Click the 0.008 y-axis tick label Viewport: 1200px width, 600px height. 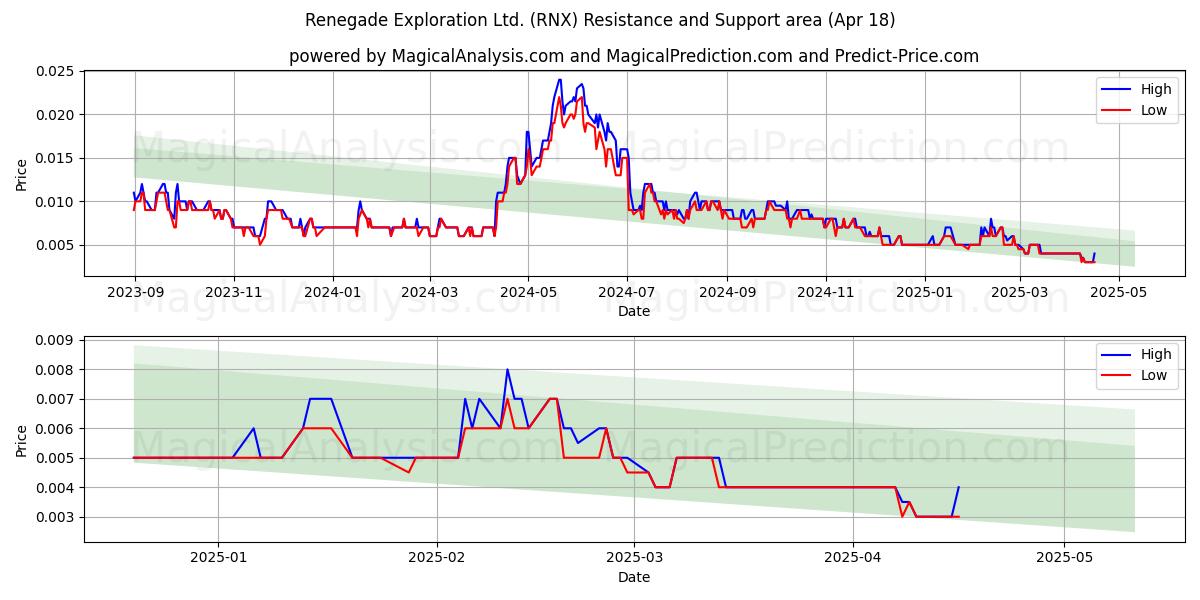56,370
